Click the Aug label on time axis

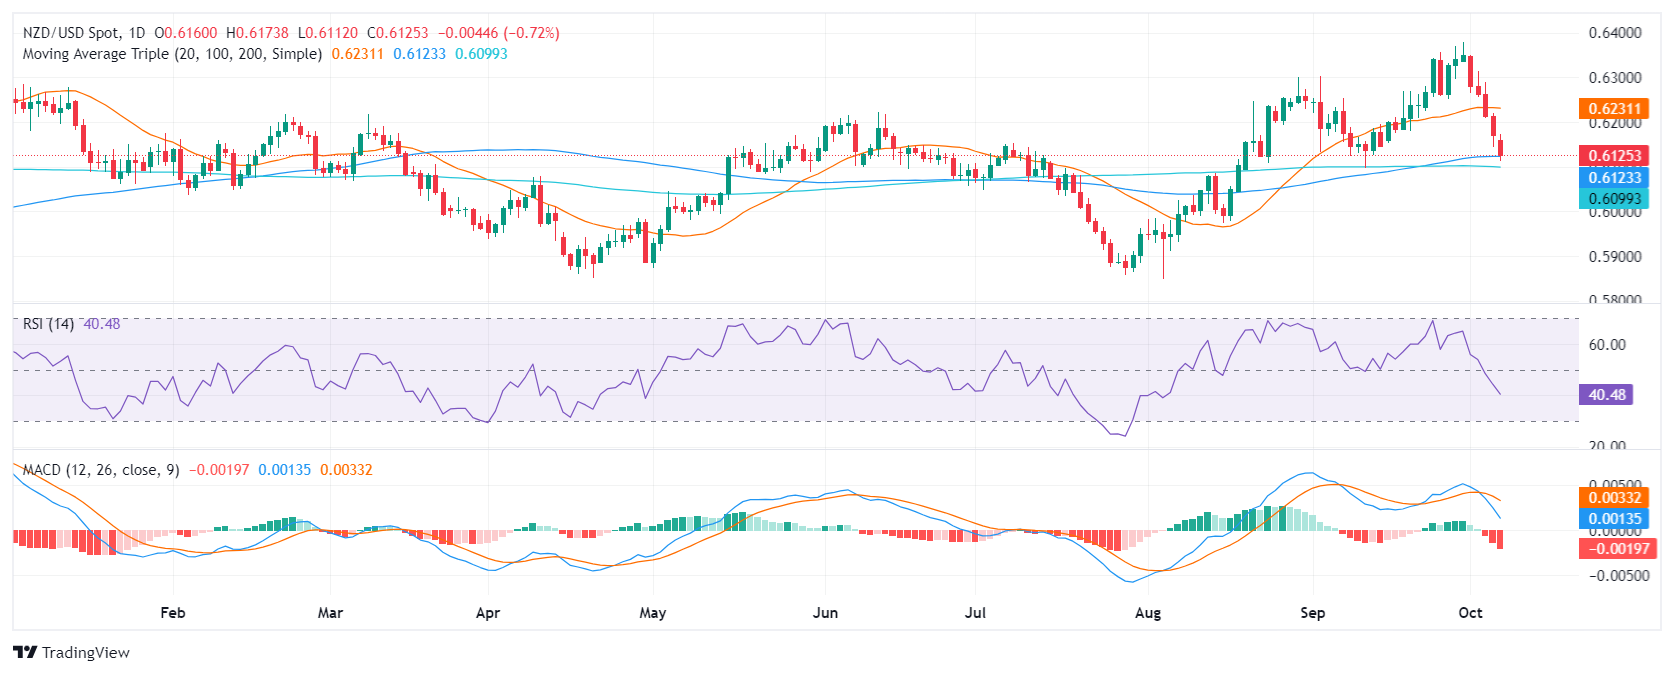(x=1148, y=612)
